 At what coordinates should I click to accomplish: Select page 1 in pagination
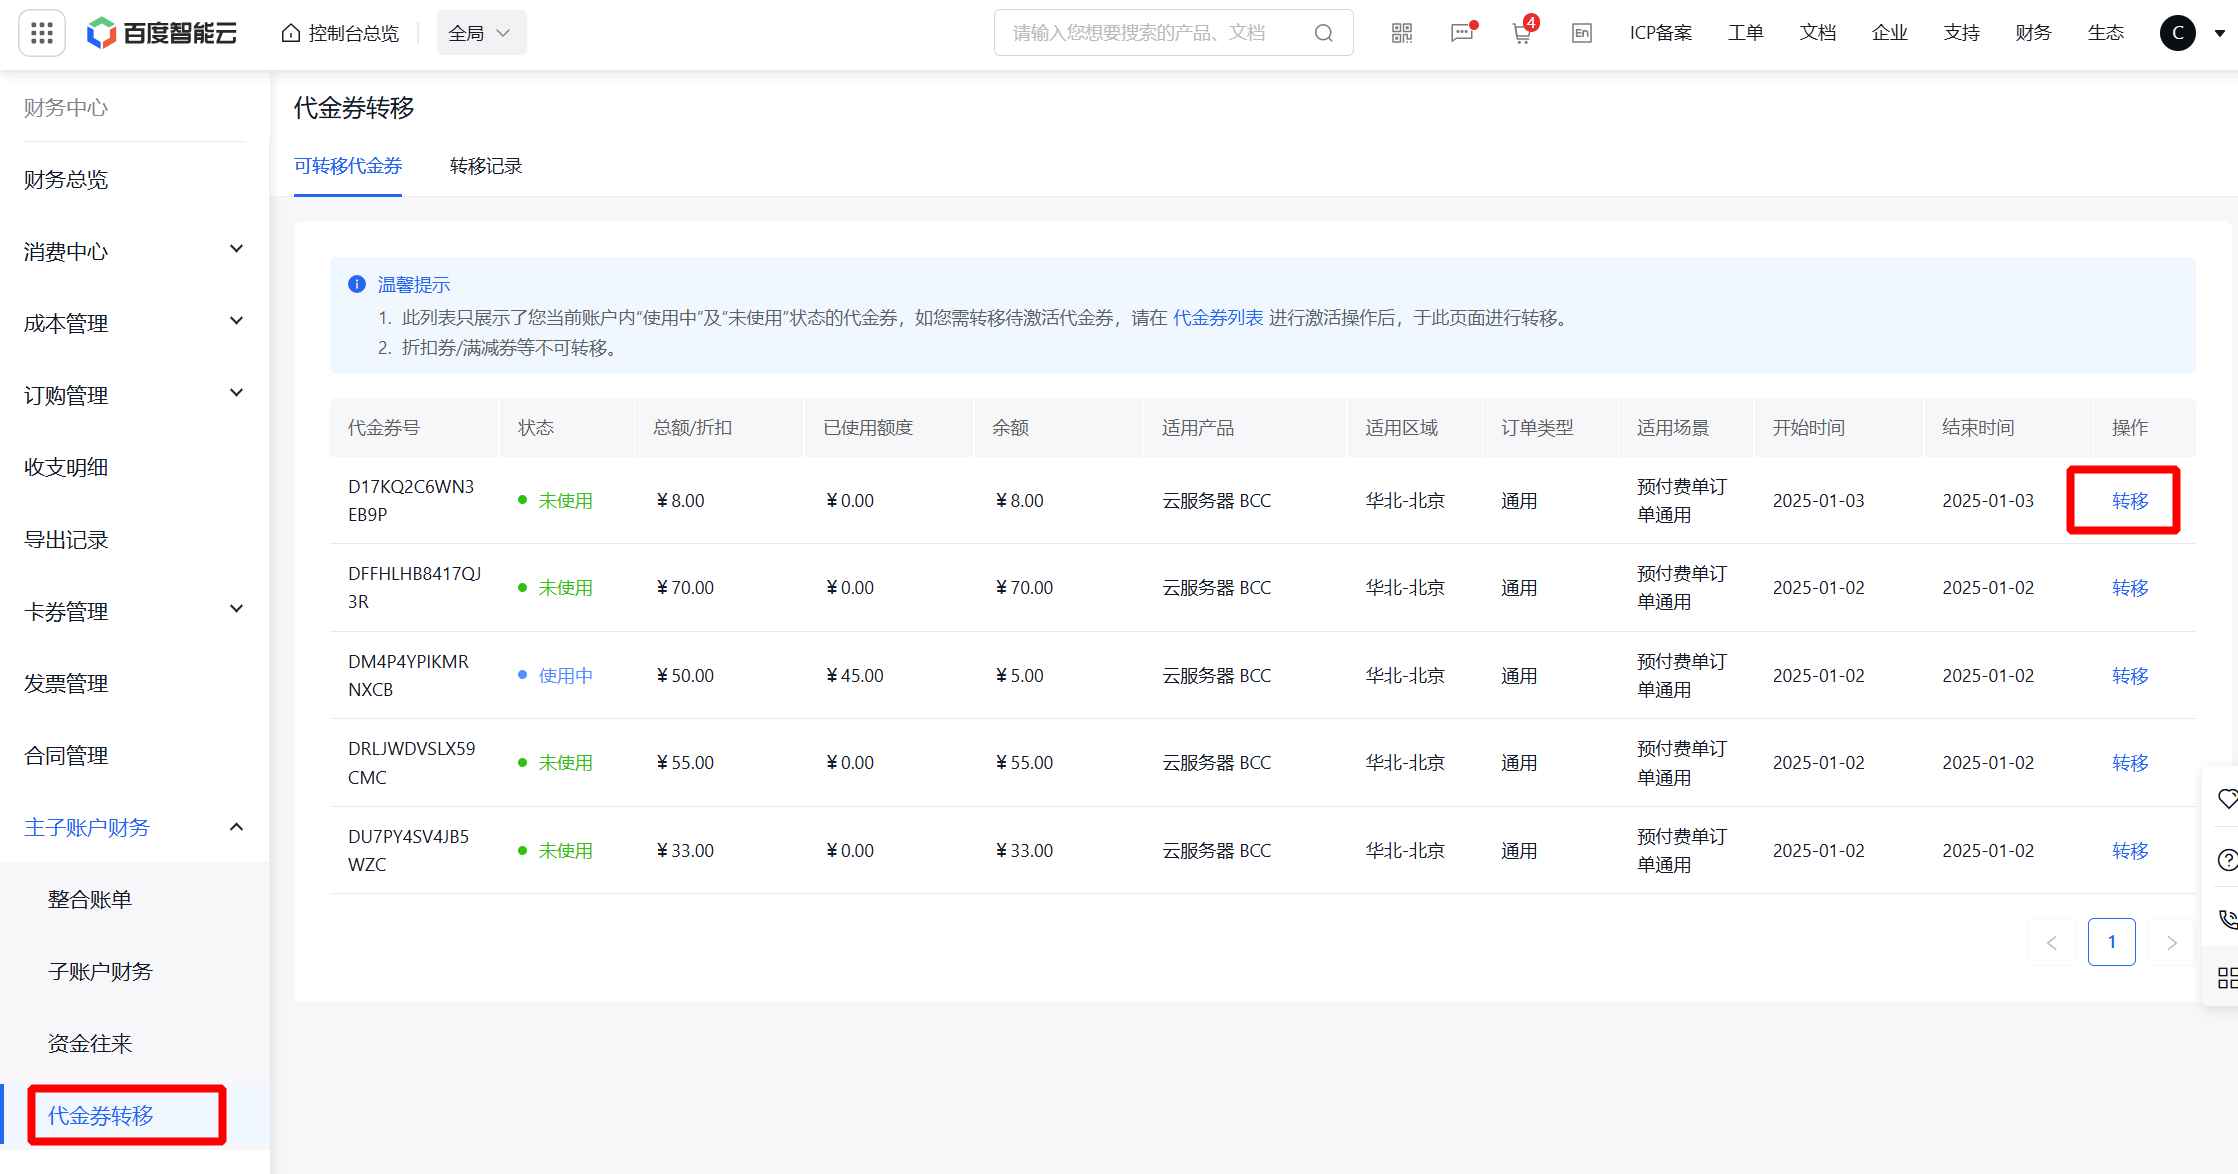click(2112, 942)
